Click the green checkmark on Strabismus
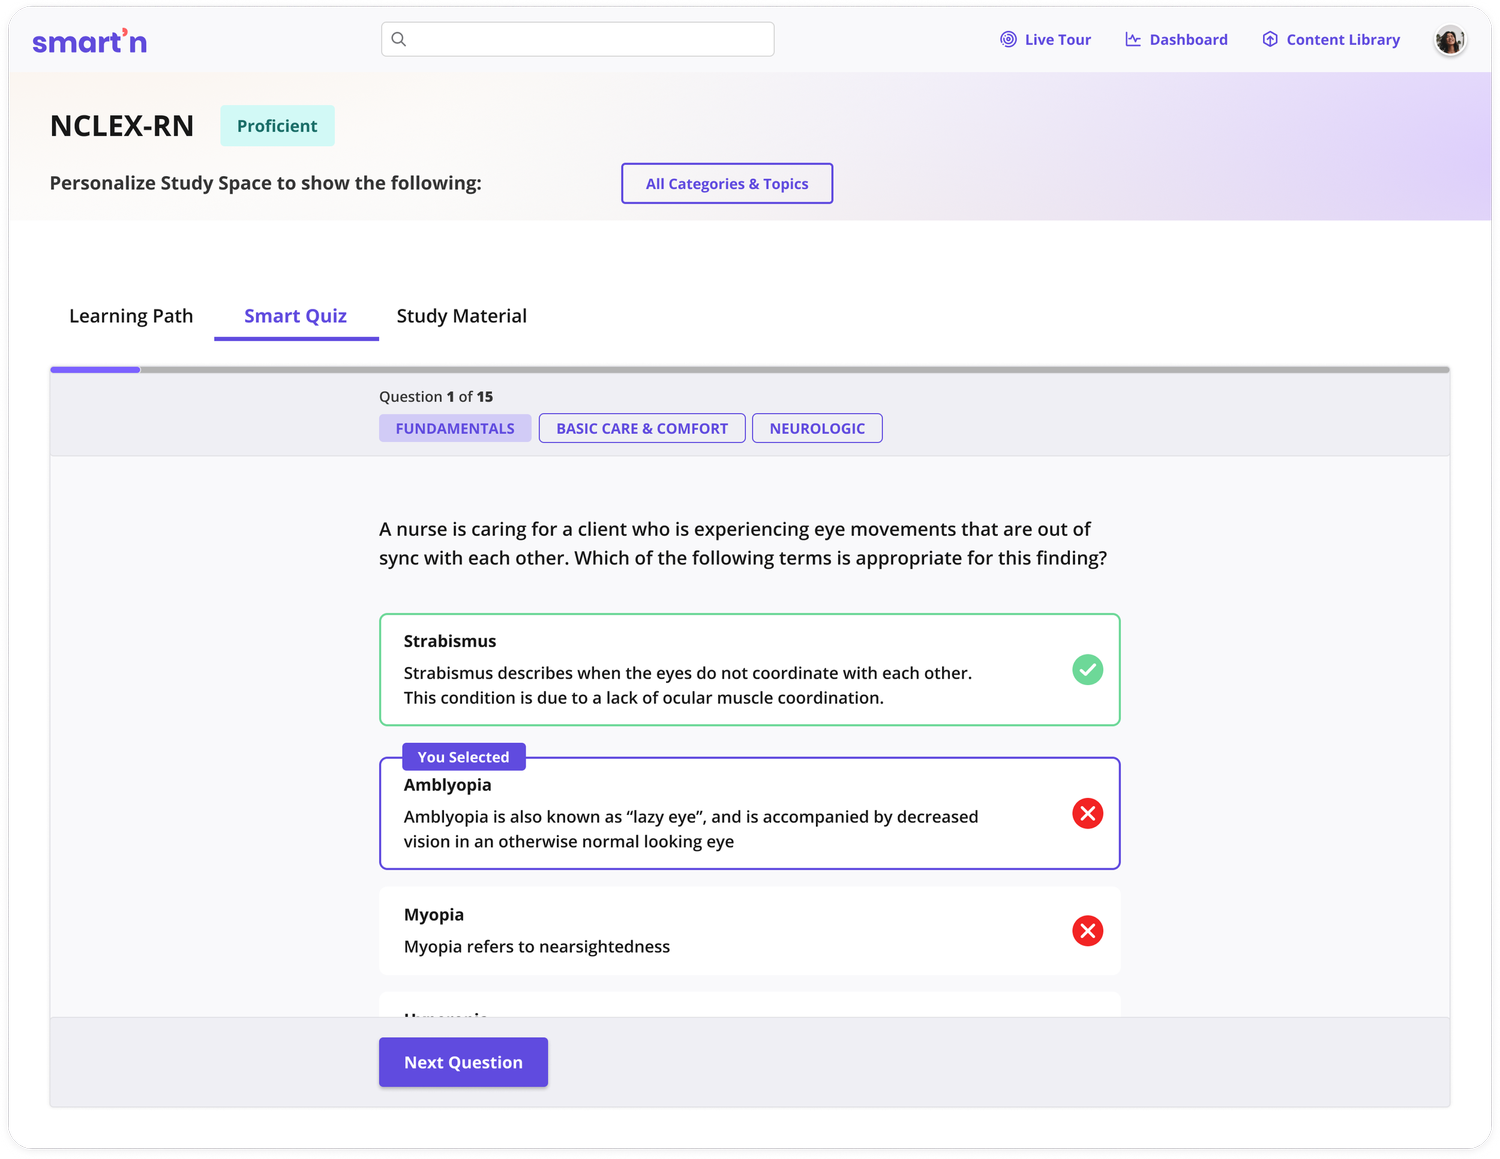1500x1159 pixels. (1088, 670)
